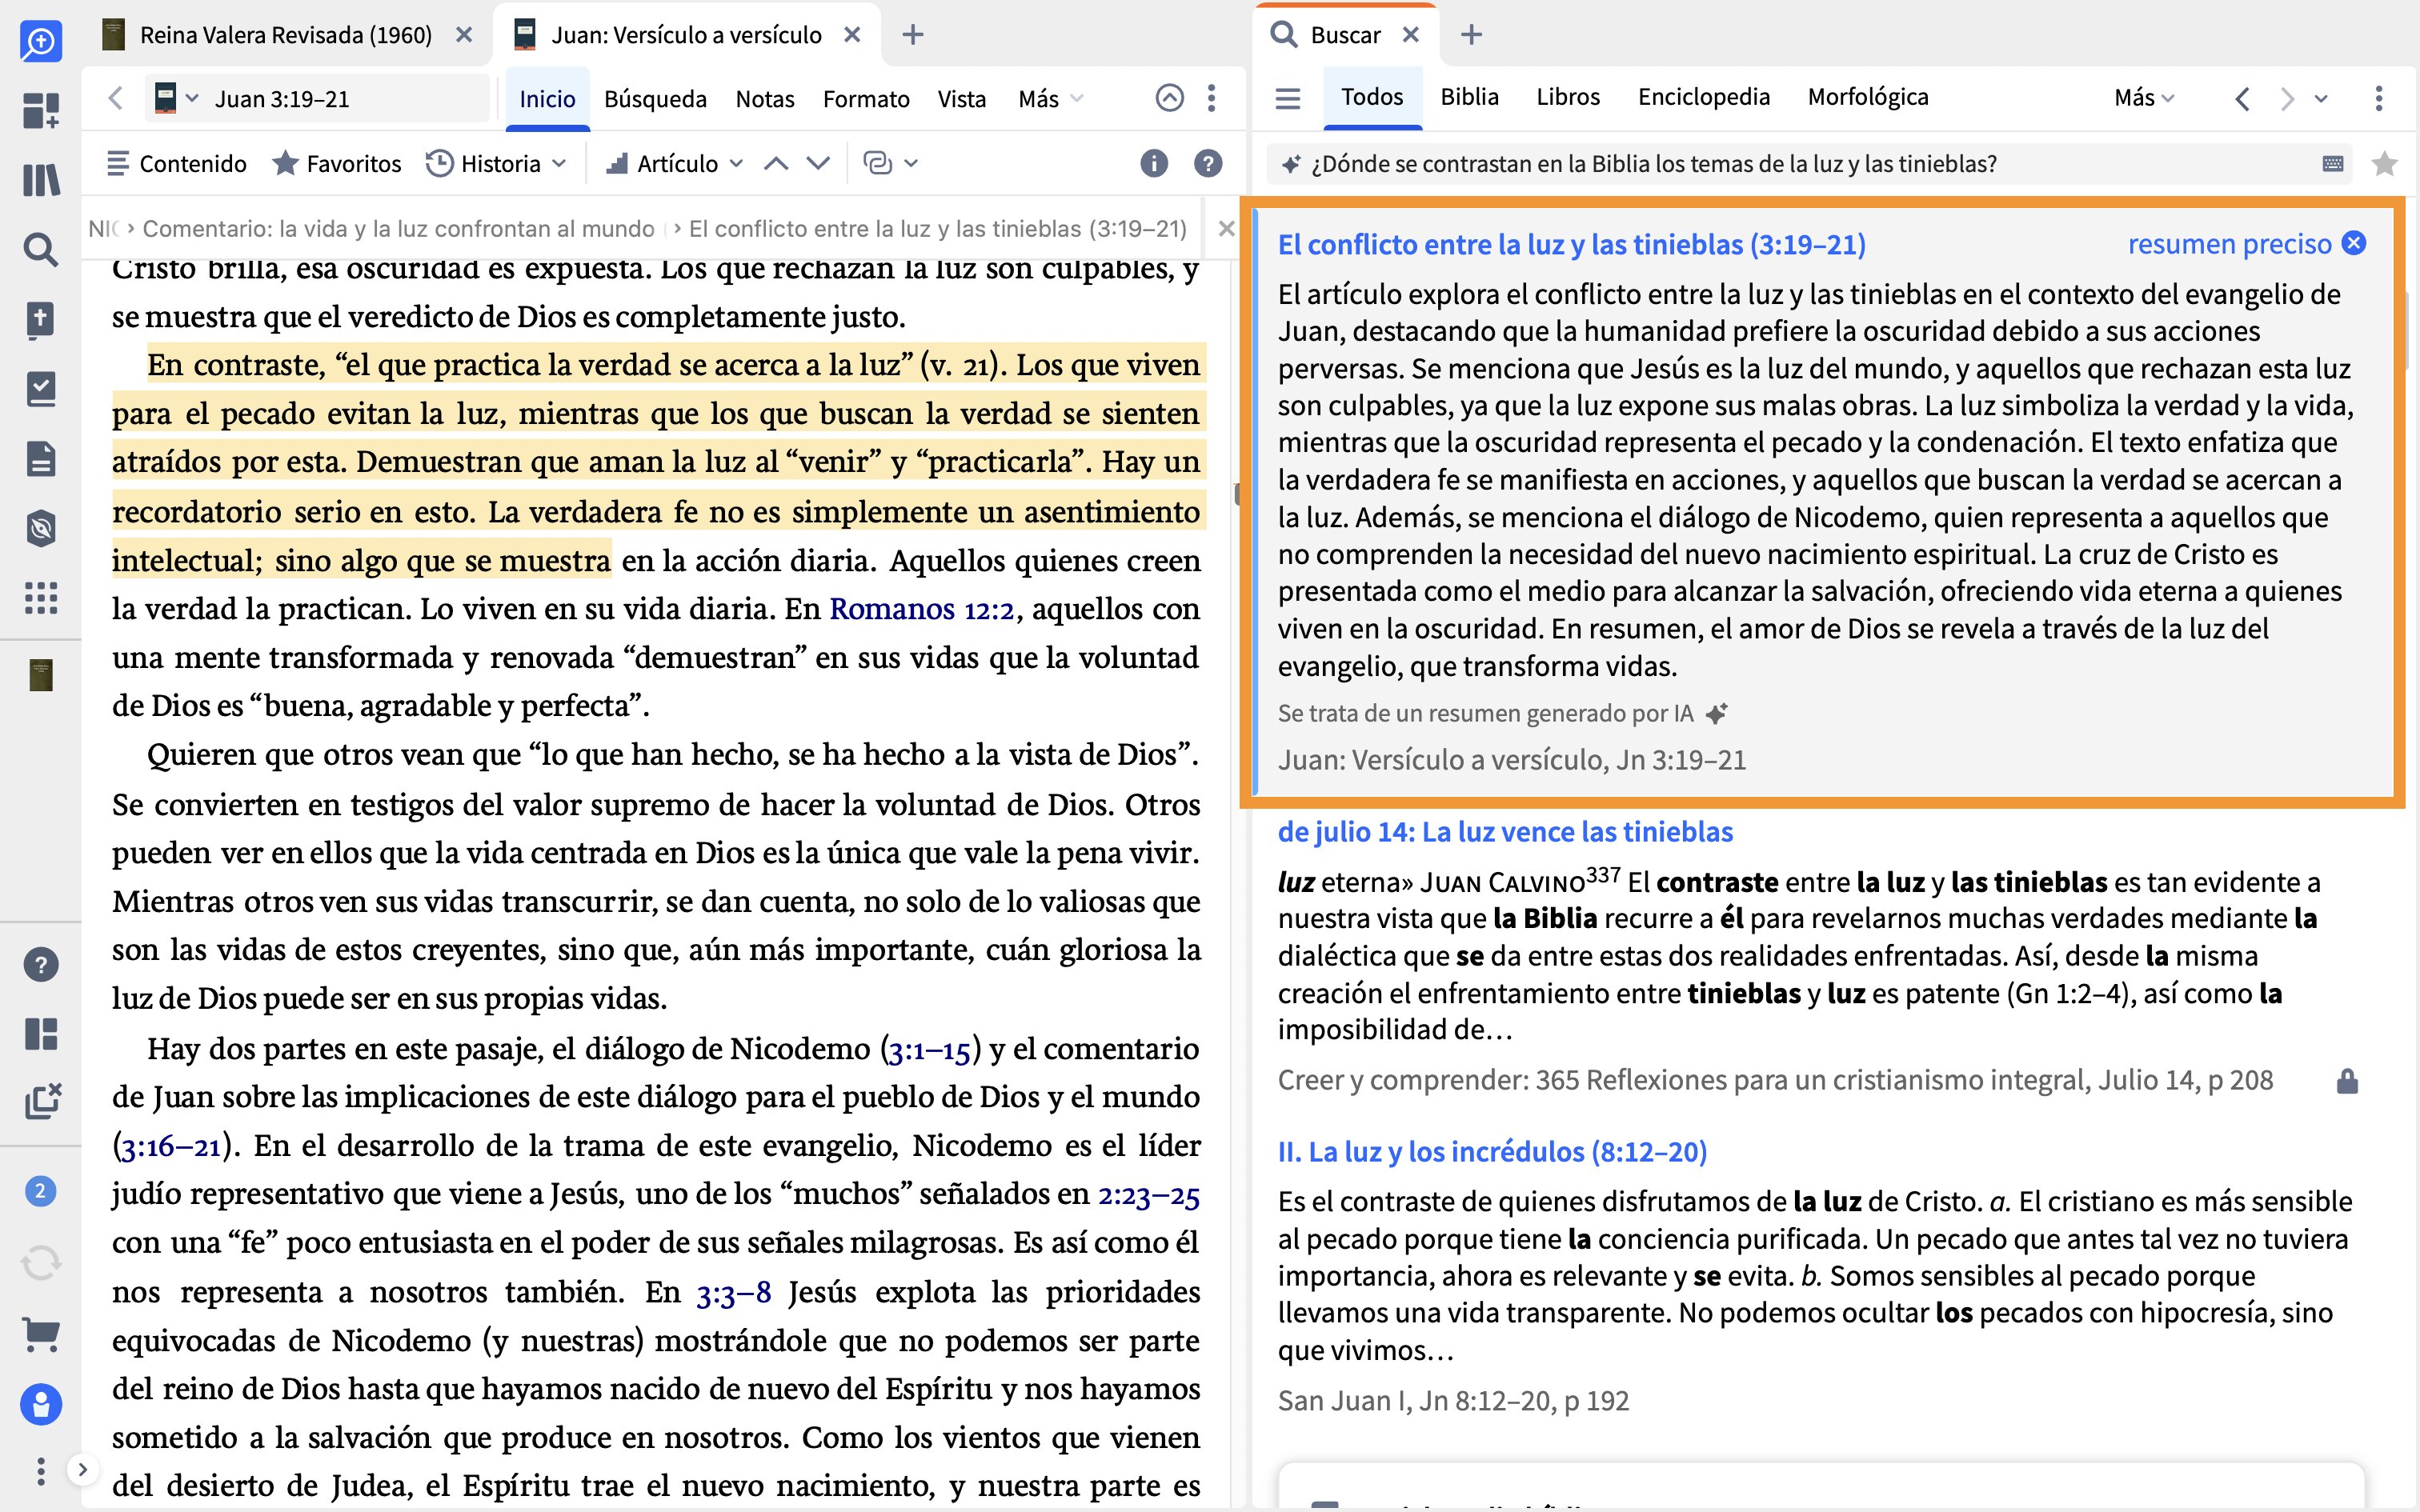Screen dimensions: 2420x1512
Task: Go to previous search with left arrow
Action: pos(2242,98)
